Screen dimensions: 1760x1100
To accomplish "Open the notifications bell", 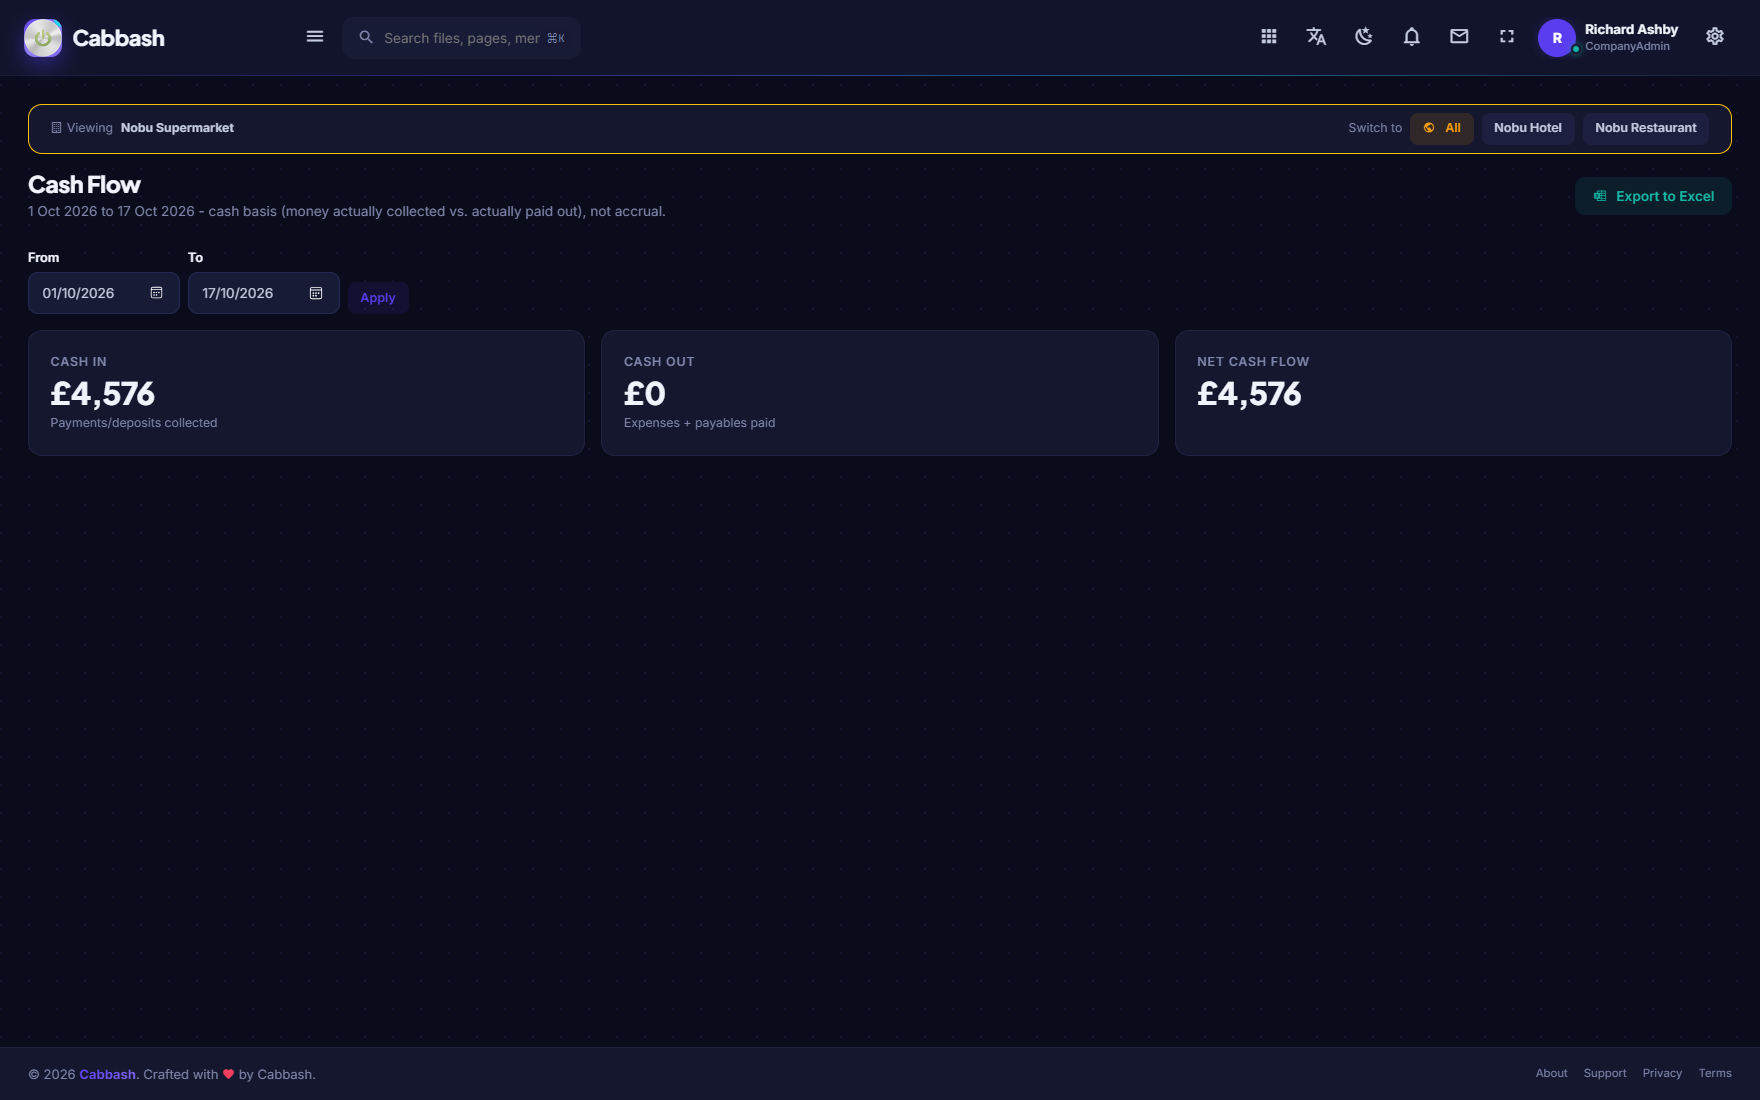I will [x=1412, y=37].
